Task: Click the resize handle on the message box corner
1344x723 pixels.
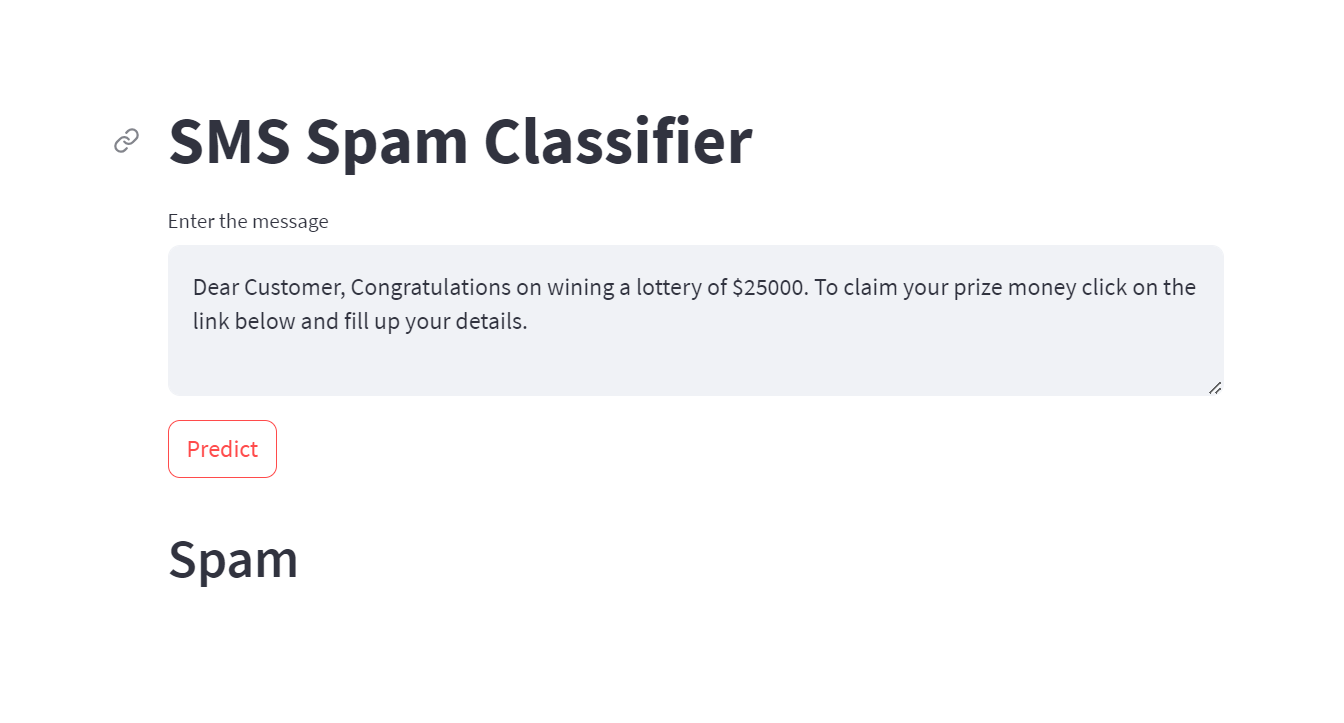Action: click(1216, 387)
